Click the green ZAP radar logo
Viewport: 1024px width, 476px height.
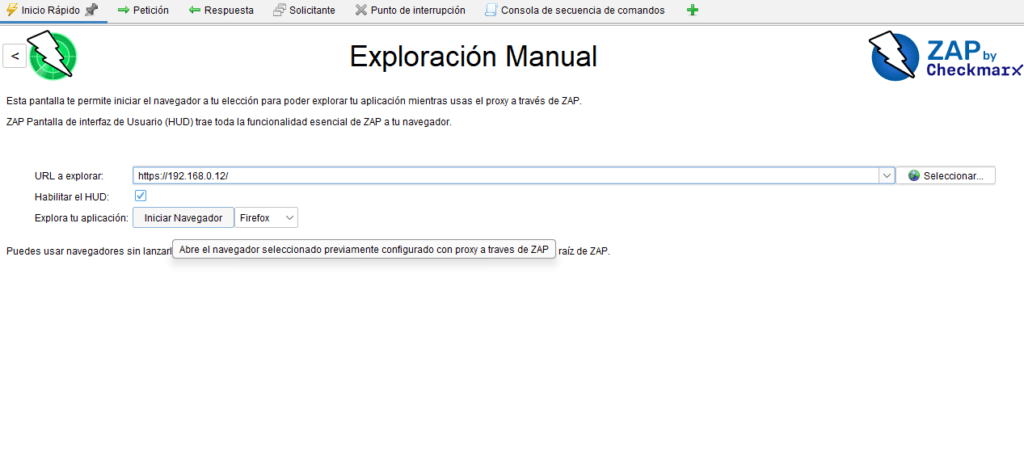click(x=53, y=56)
